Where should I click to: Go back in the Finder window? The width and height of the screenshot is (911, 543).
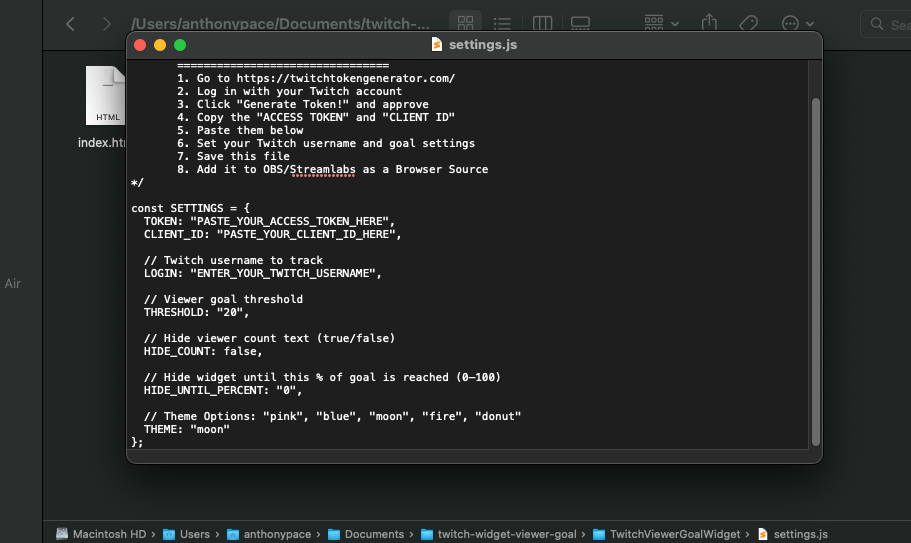(70, 24)
